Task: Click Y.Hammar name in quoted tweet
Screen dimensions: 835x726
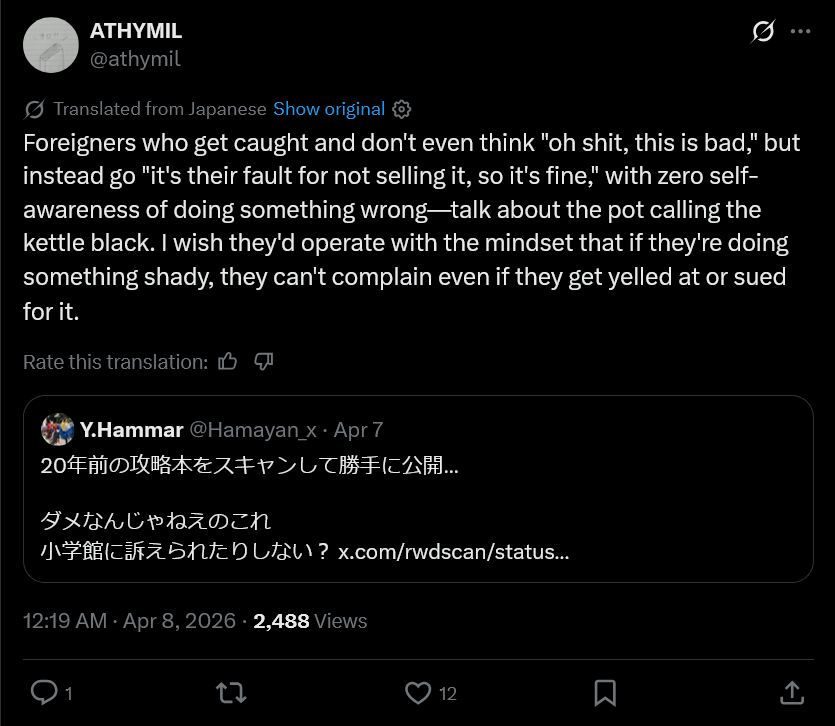Action: pyautogui.click(x=131, y=430)
